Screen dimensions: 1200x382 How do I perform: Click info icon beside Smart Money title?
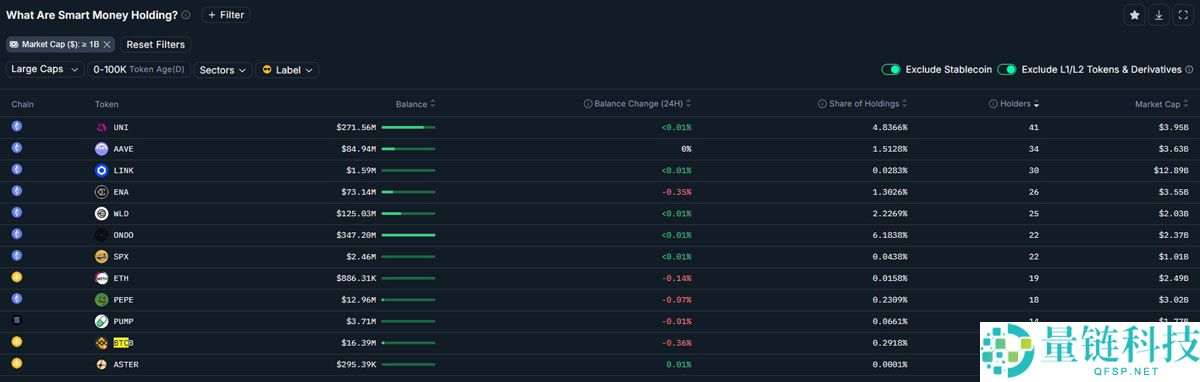click(x=186, y=15)
